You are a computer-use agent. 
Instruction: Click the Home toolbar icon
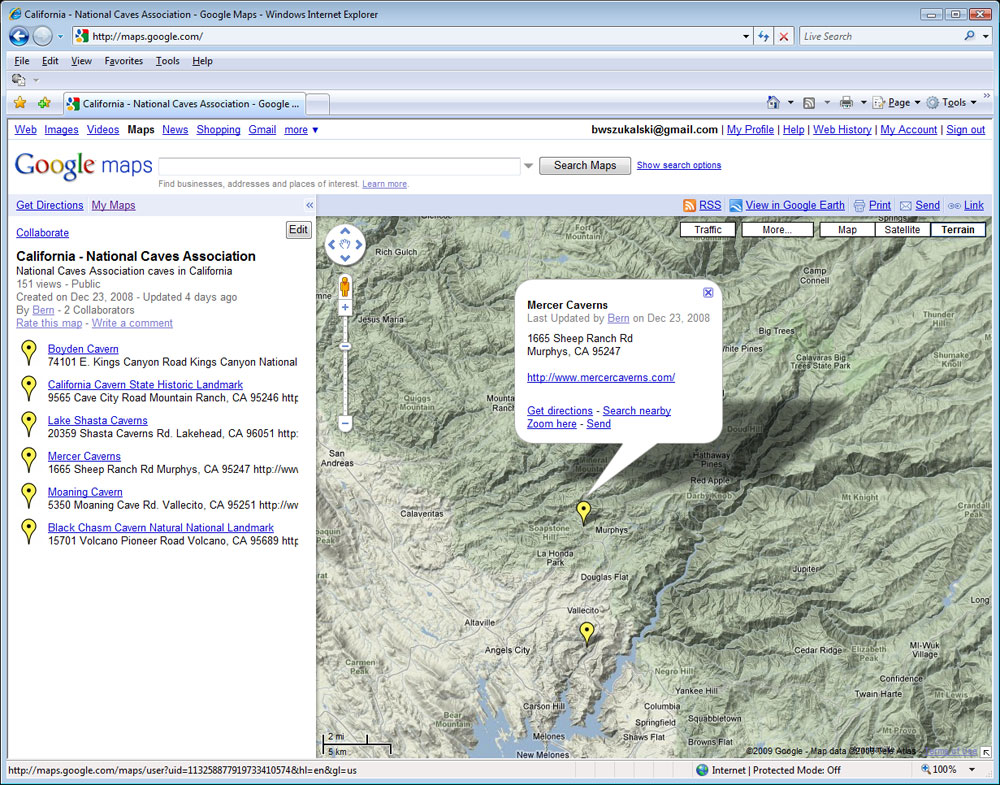pyautogui.click(x=773, y=102)
